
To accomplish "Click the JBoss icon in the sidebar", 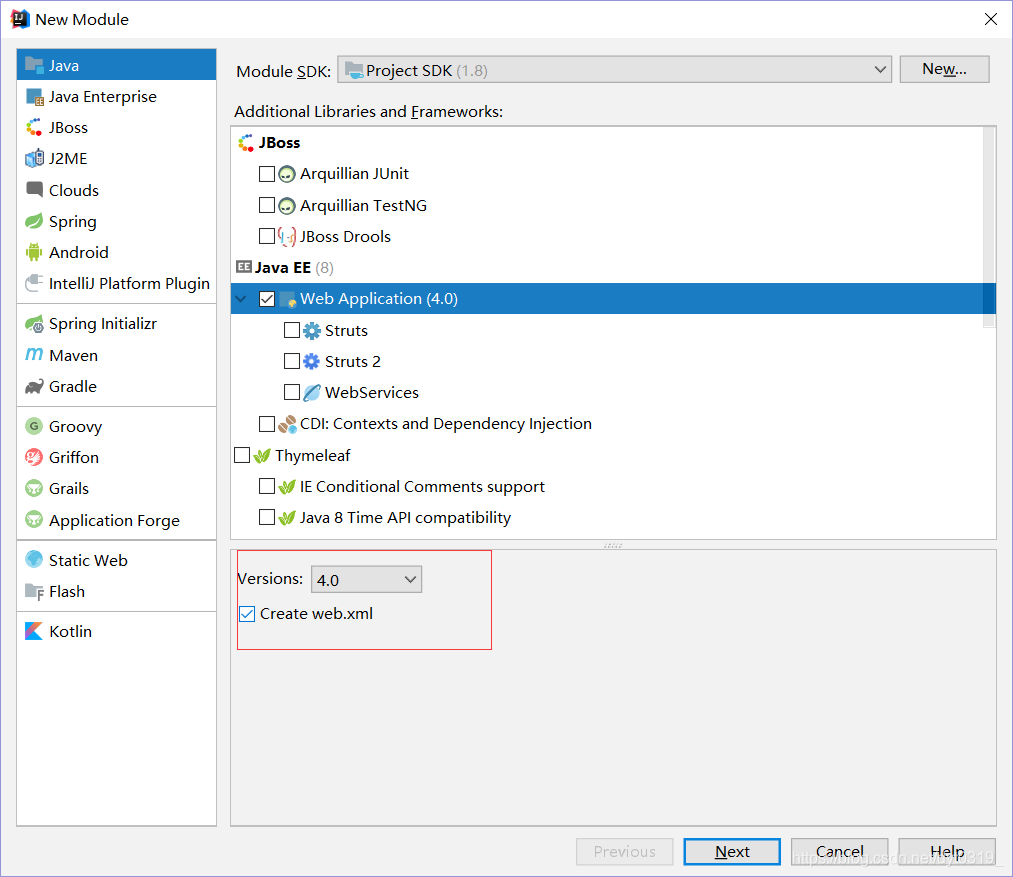I will tap(34, 127).
